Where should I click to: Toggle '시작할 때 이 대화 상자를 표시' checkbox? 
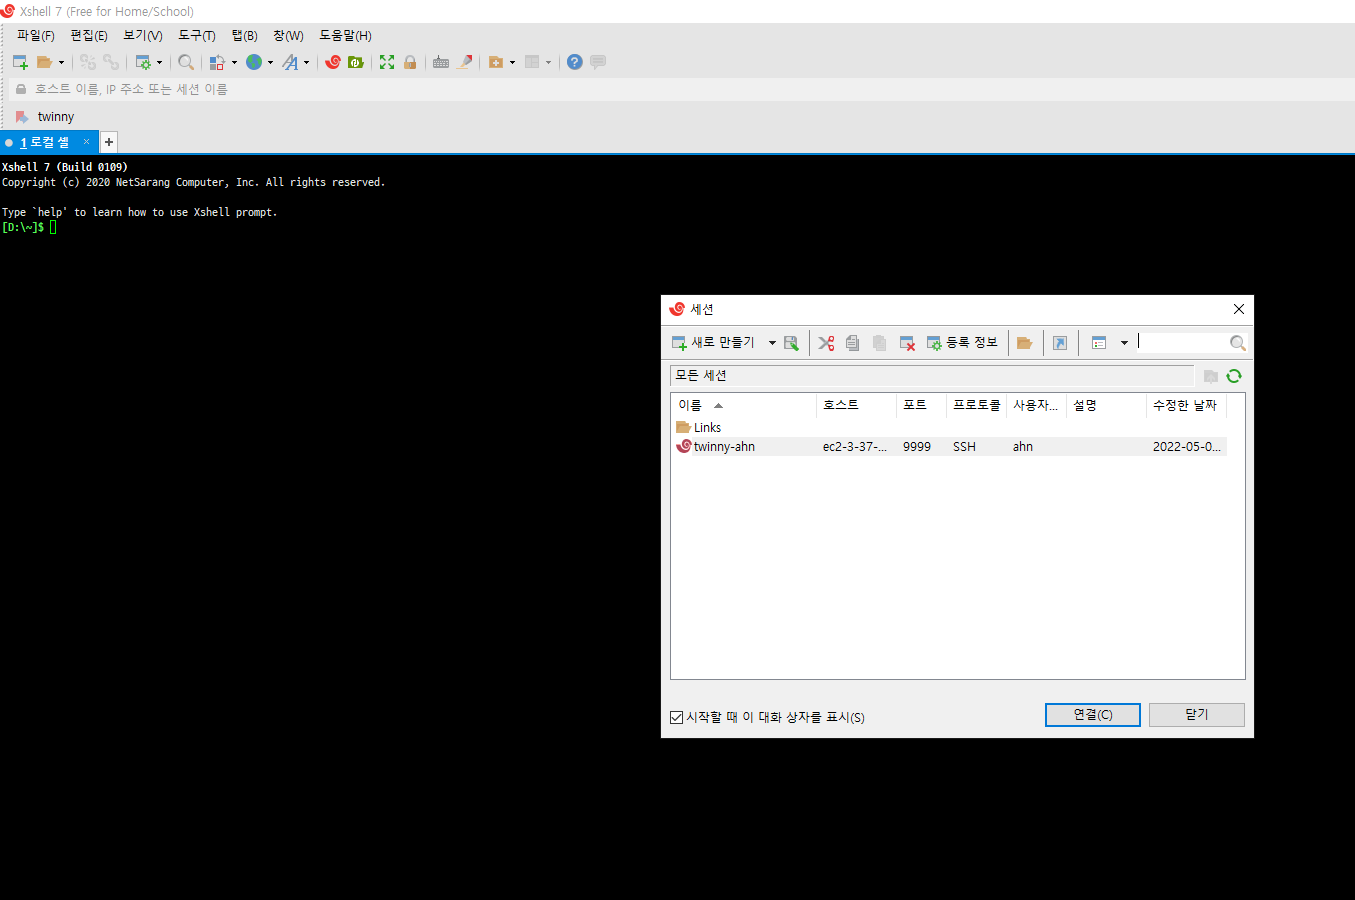pyautogui.click(x=677, y=717)
